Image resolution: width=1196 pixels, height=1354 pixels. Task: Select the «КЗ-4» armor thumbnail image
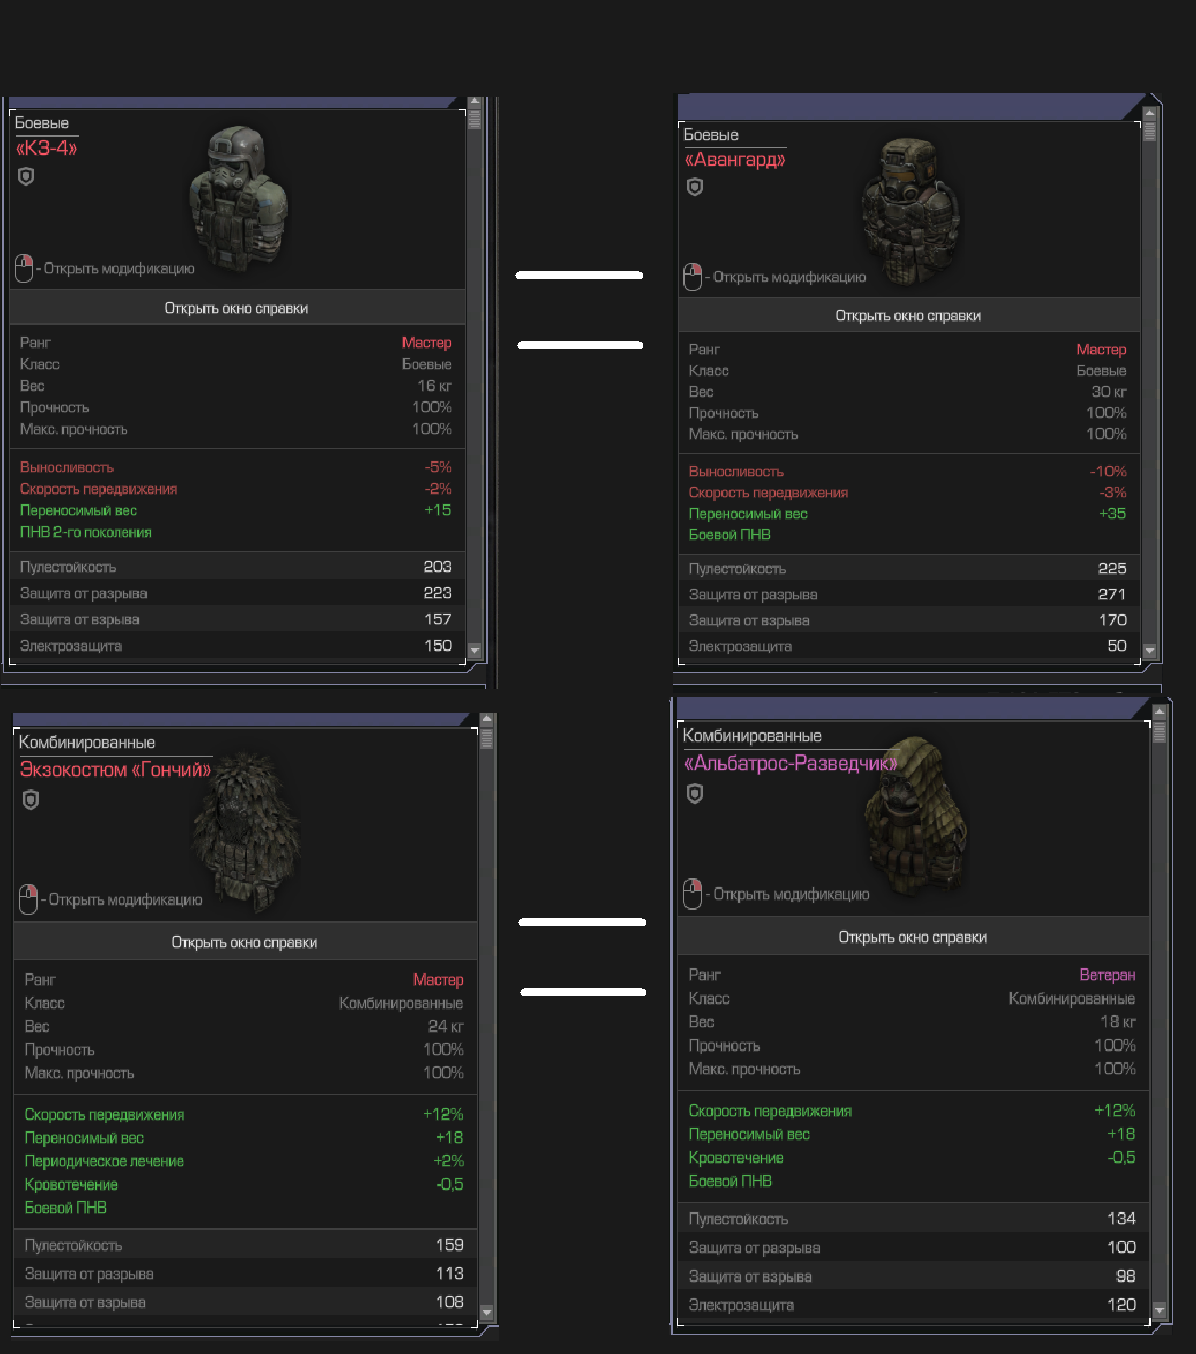coord(238,199)
